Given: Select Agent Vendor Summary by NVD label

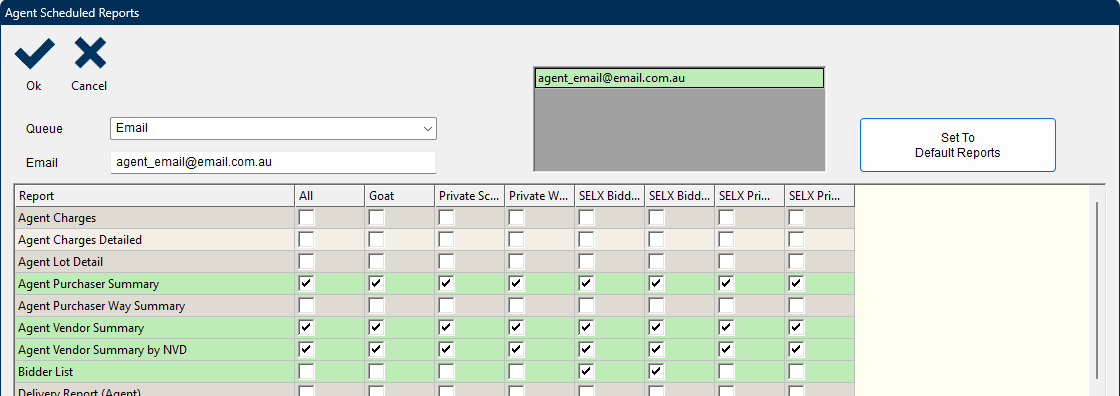Looking at the screenshot, I should (x=103, y=350).
